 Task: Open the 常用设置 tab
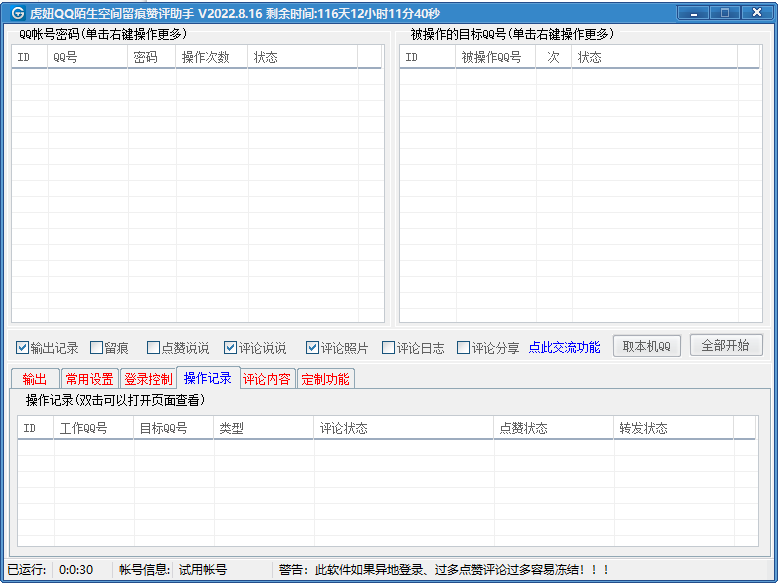coord(90,379)
